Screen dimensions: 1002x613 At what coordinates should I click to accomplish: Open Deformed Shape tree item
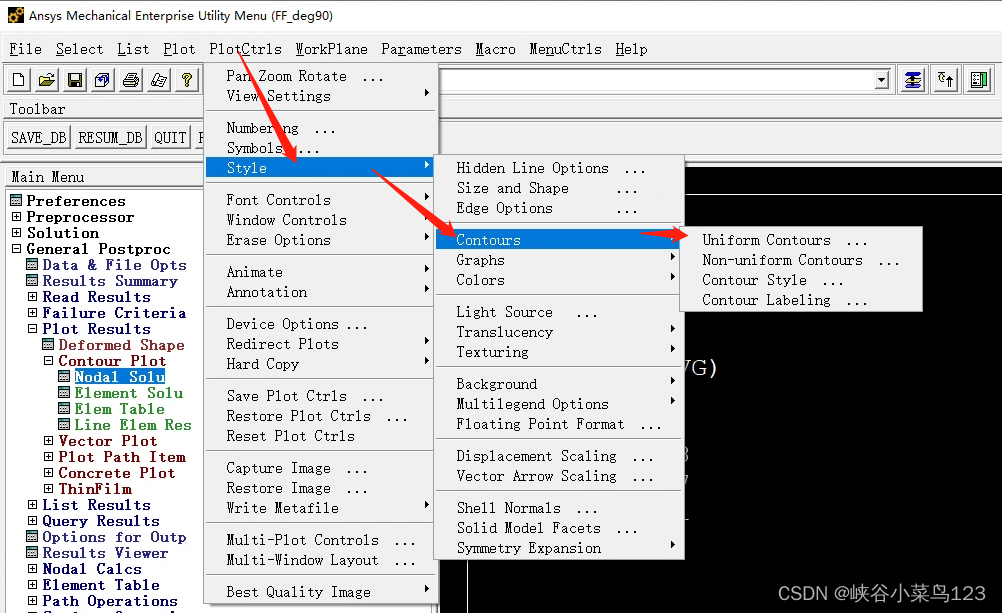tap(121, 345)
